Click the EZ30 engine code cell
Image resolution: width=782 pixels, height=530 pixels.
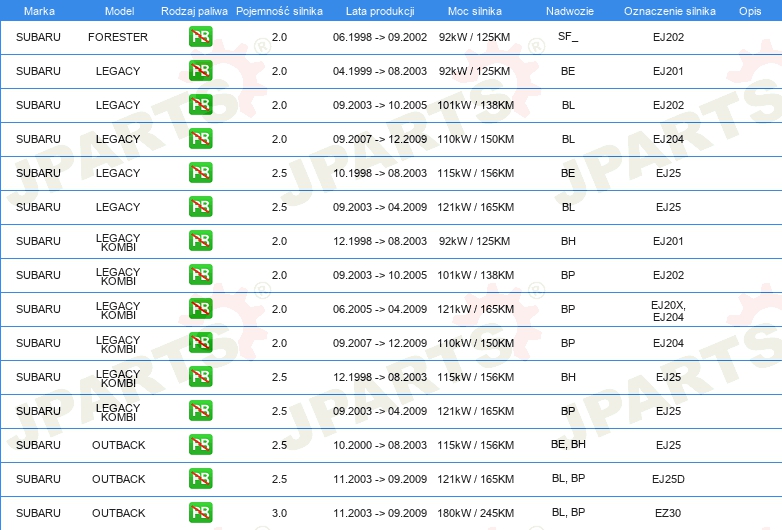[668, 513]
